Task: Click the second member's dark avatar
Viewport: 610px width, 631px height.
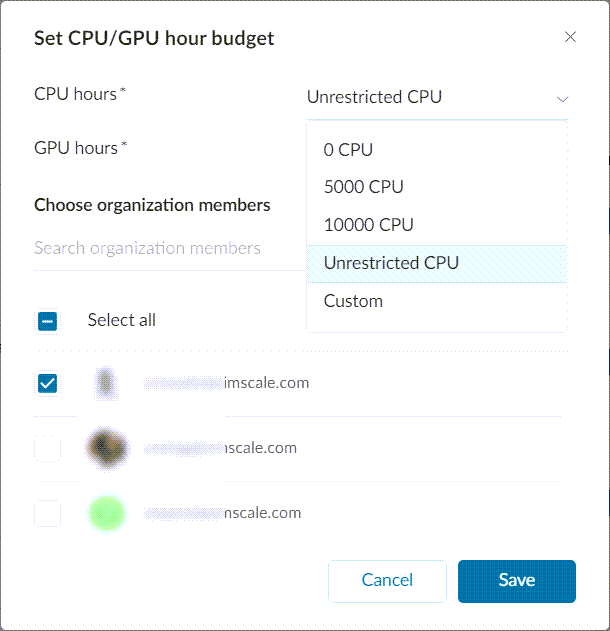Action: coord(107,449)
